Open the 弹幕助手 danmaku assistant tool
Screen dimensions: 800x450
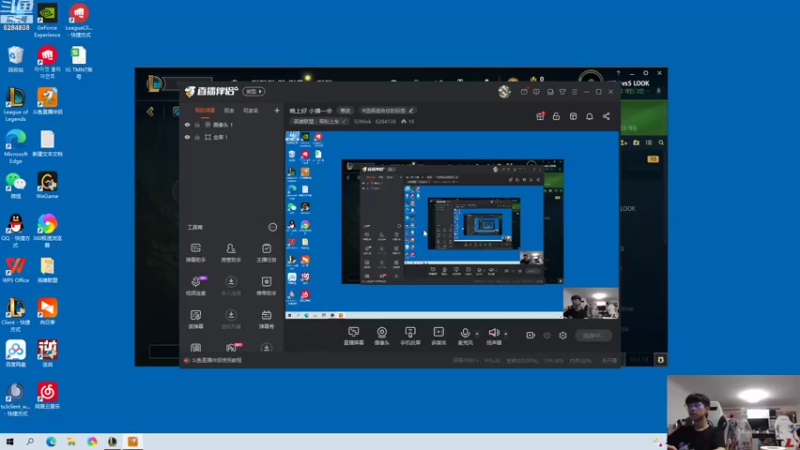(x=195, y=253)
